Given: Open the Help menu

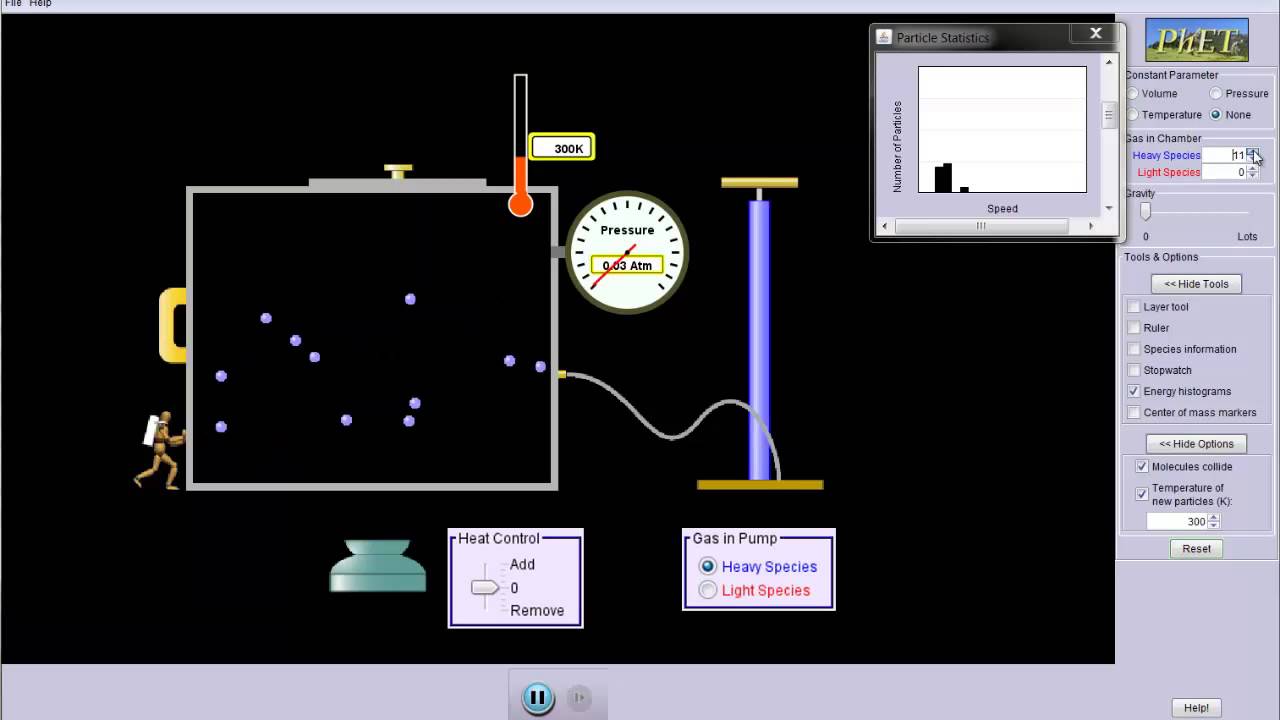Looking at the screenshot, I should point(40,4).
